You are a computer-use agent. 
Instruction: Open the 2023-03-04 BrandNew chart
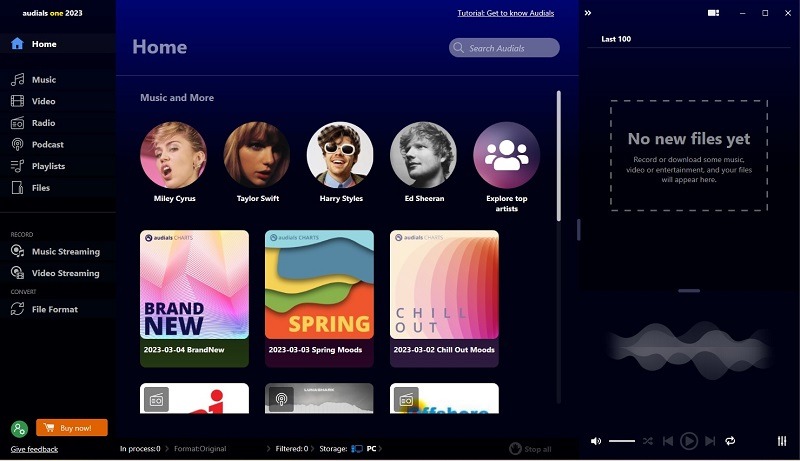click(194, 299)
